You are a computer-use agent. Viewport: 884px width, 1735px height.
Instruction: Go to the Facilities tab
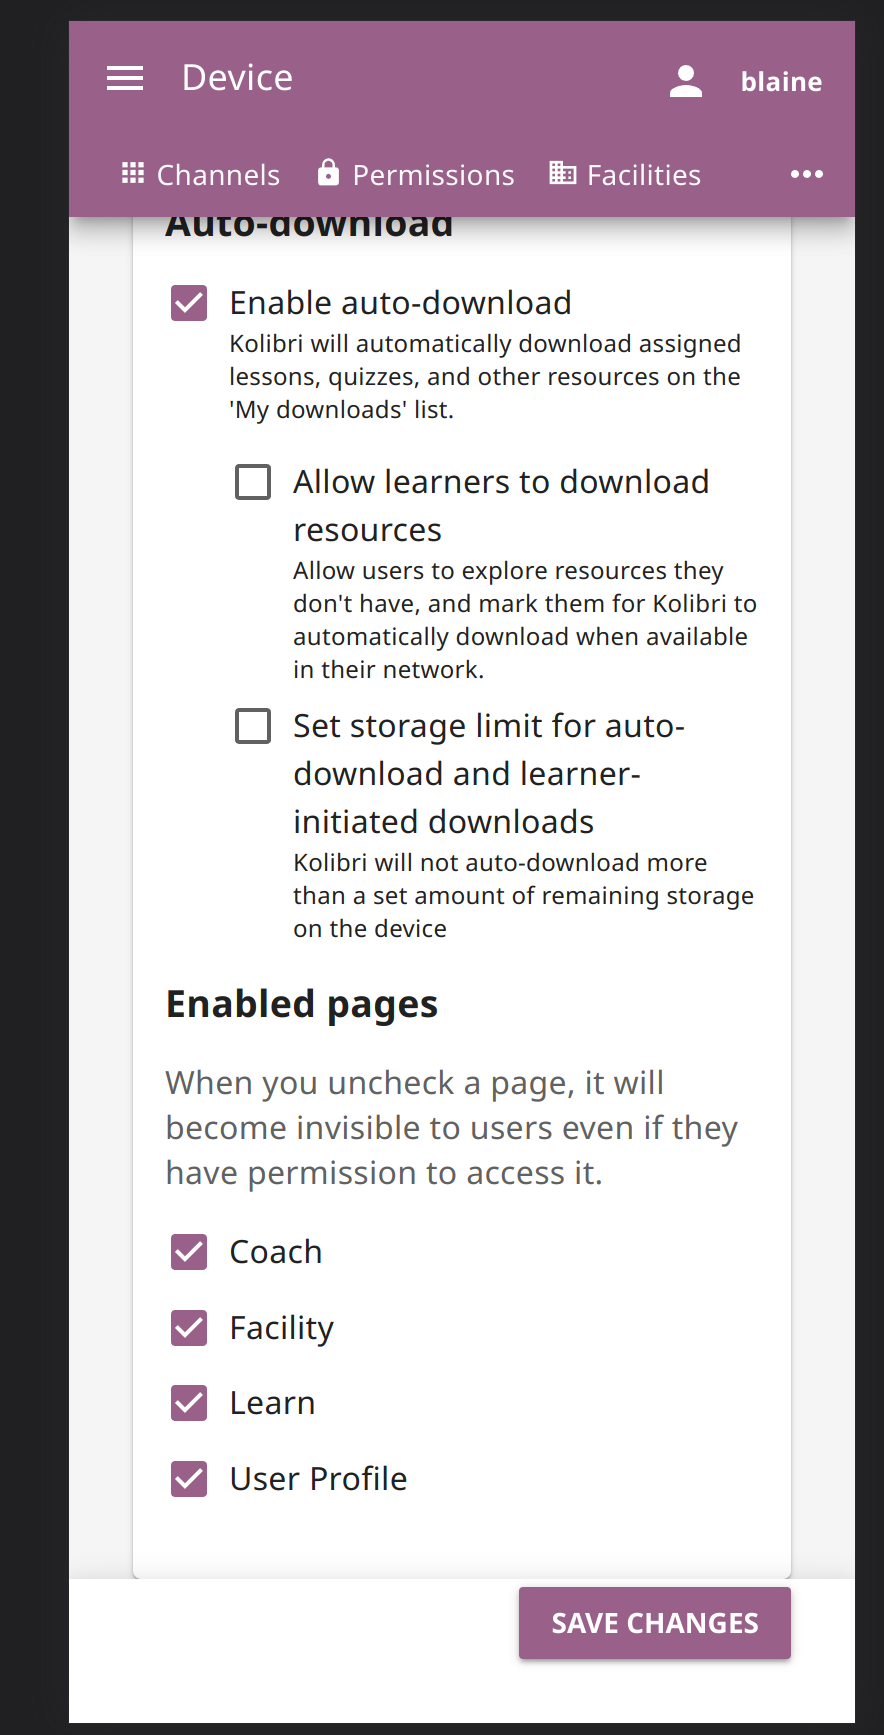(x=643, y=174)
